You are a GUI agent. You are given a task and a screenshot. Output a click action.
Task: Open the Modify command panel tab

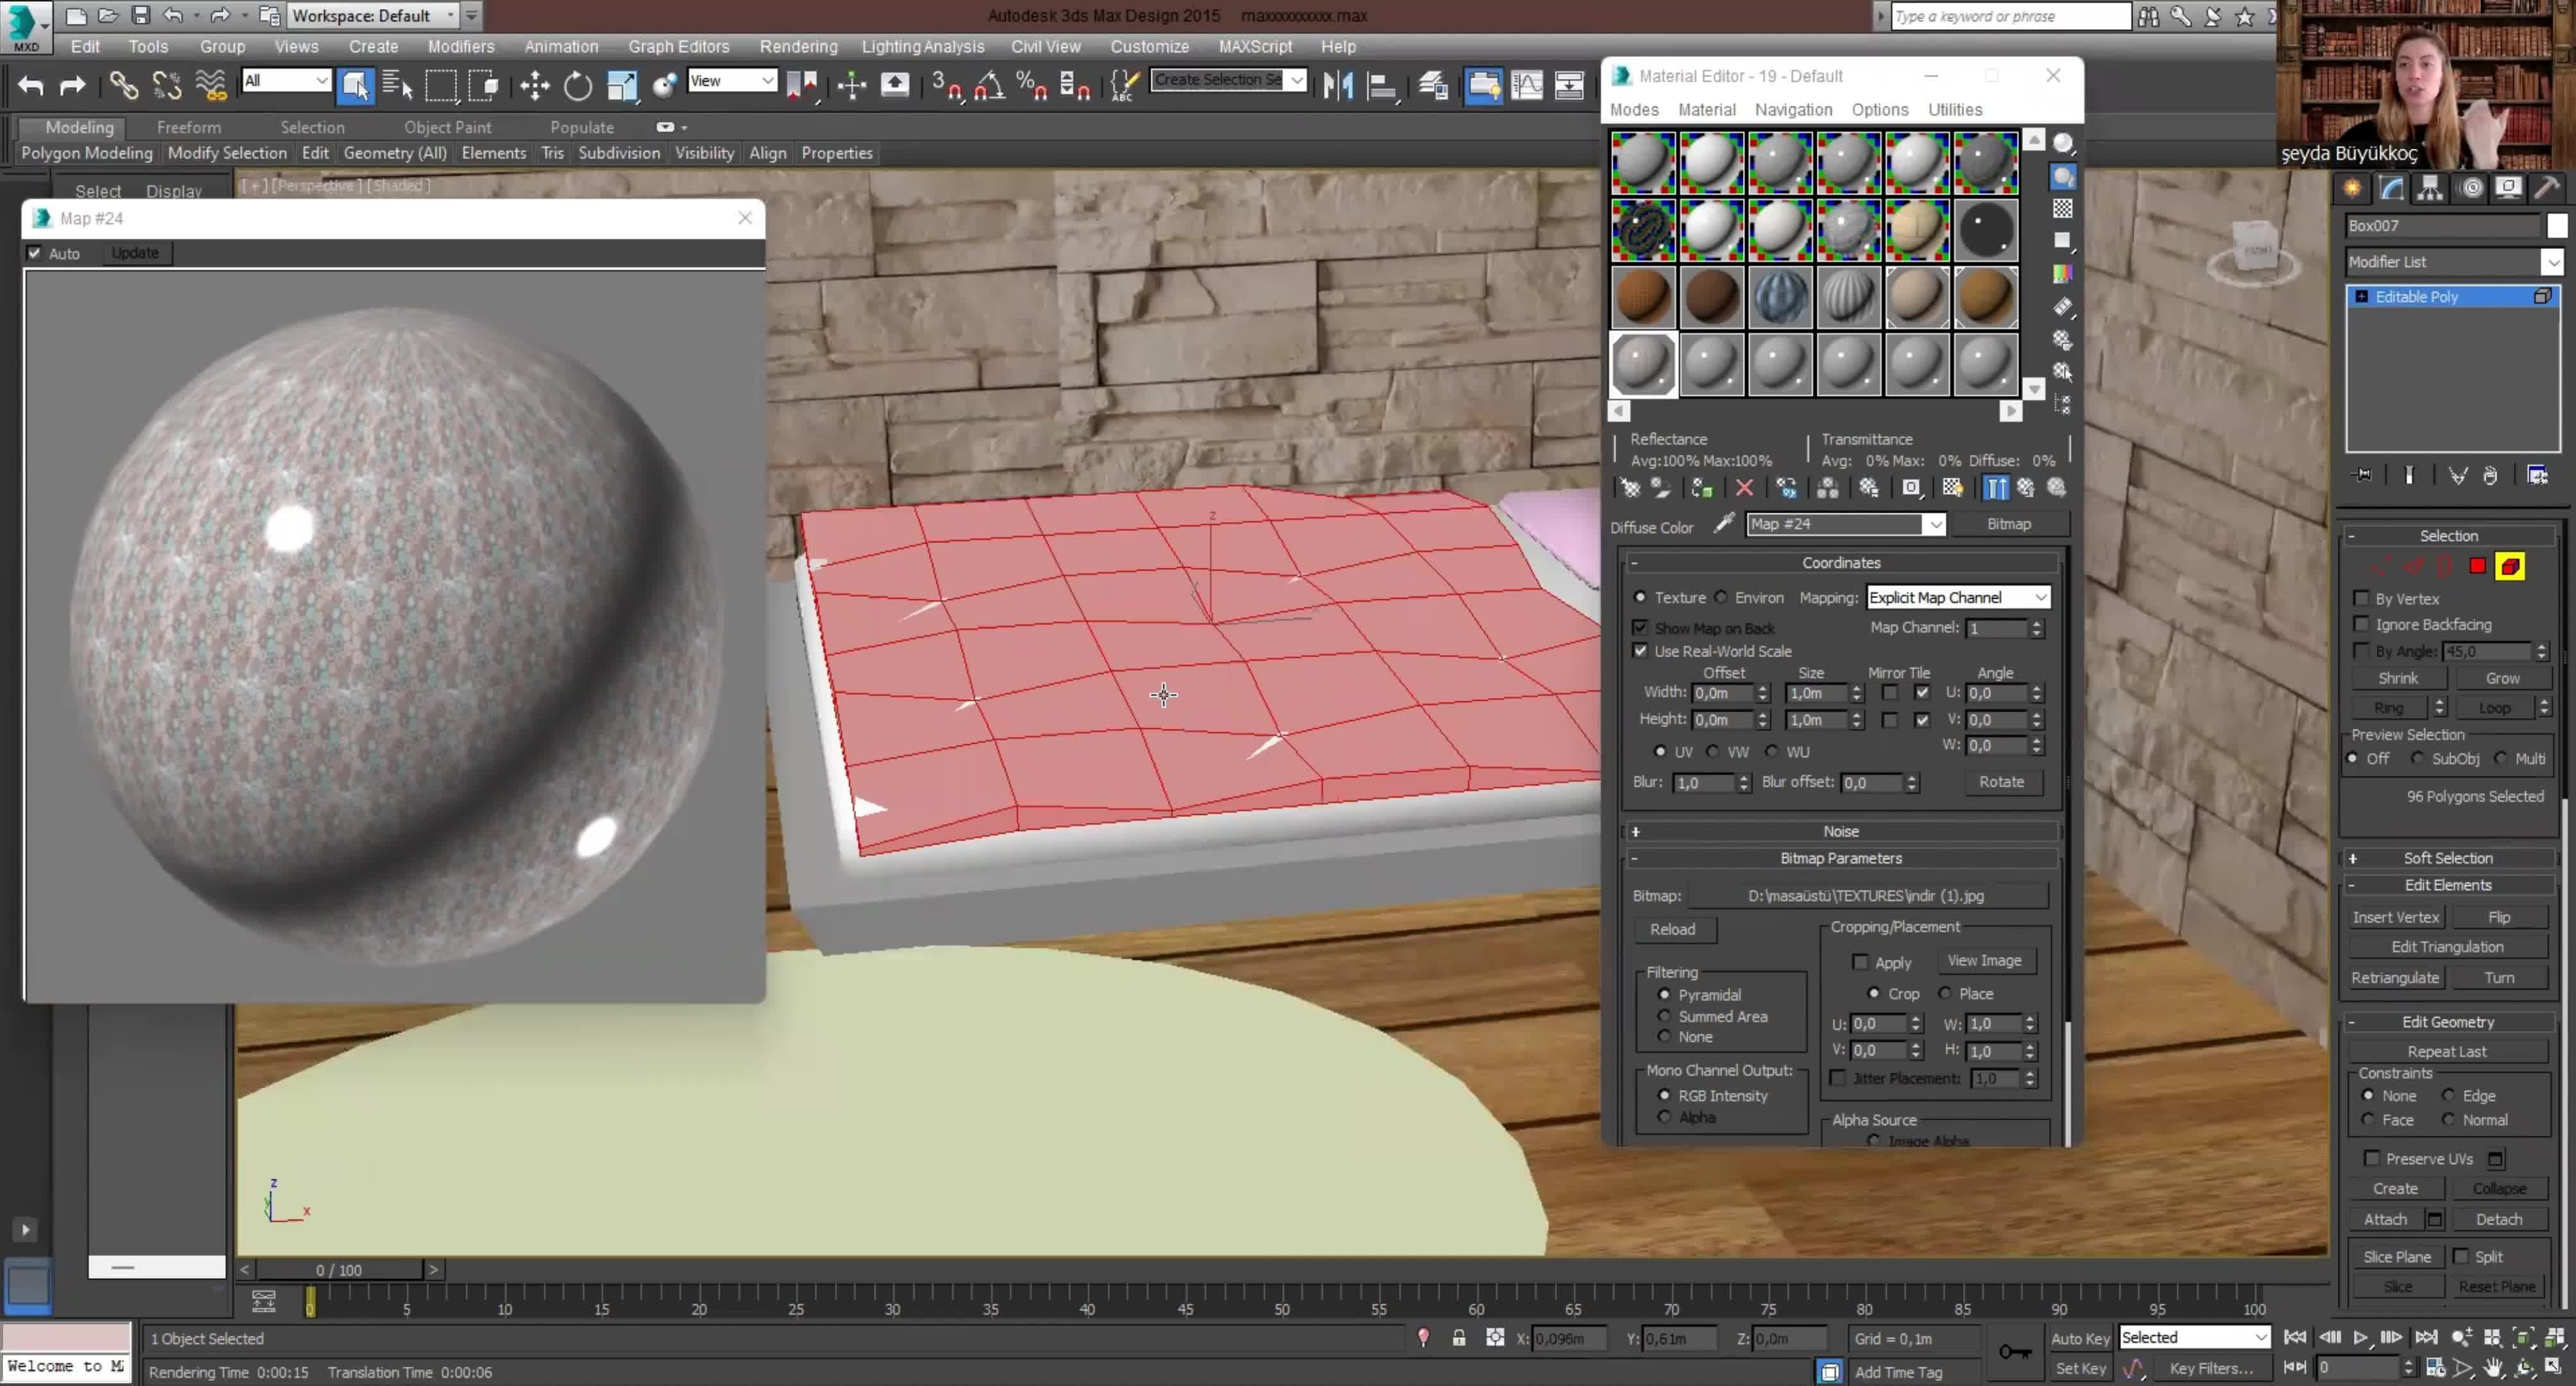pos(2391,188)
